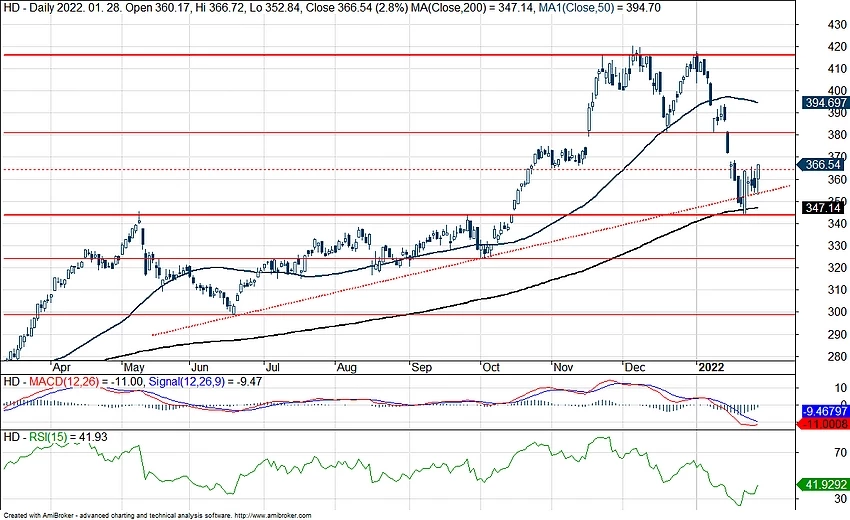Click the 2022 label on the date axis
850x520 pixels.
coord(711,367)
